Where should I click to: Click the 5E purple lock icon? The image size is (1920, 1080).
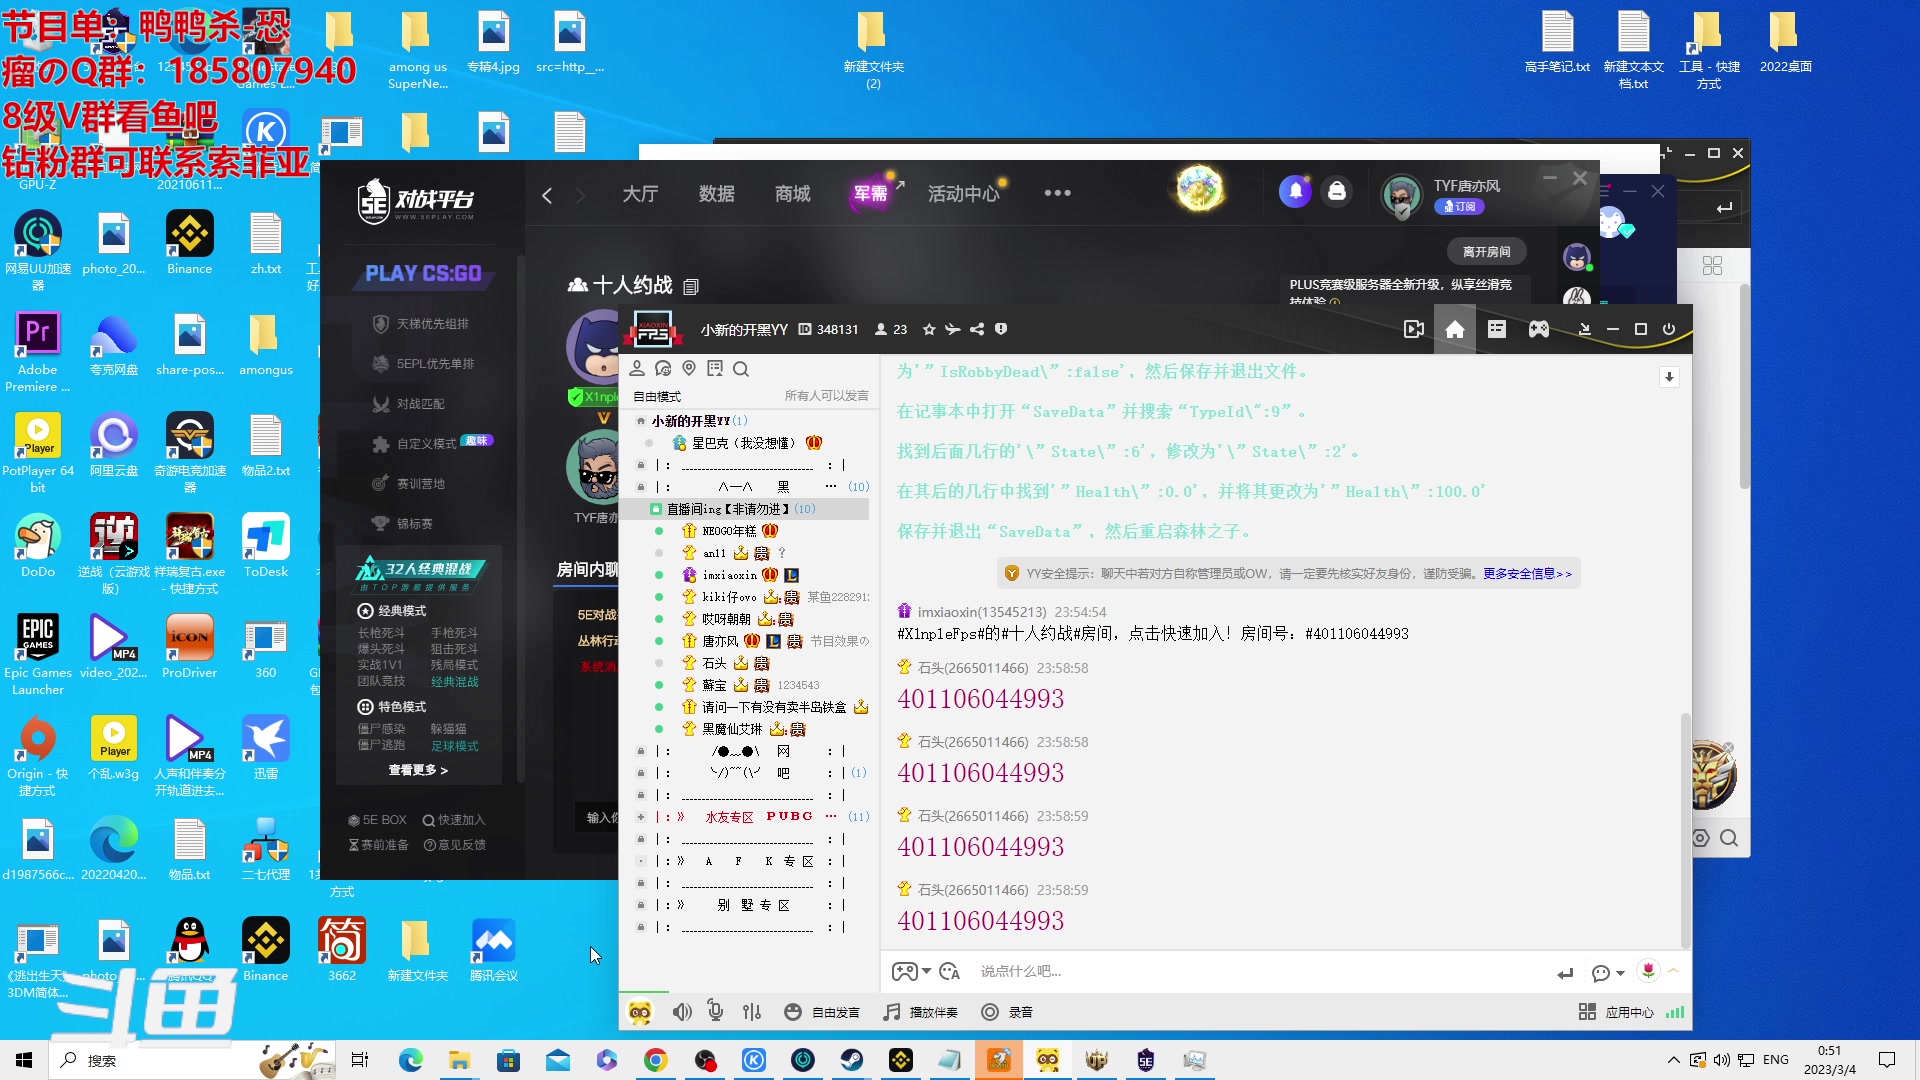(1337, 191)
